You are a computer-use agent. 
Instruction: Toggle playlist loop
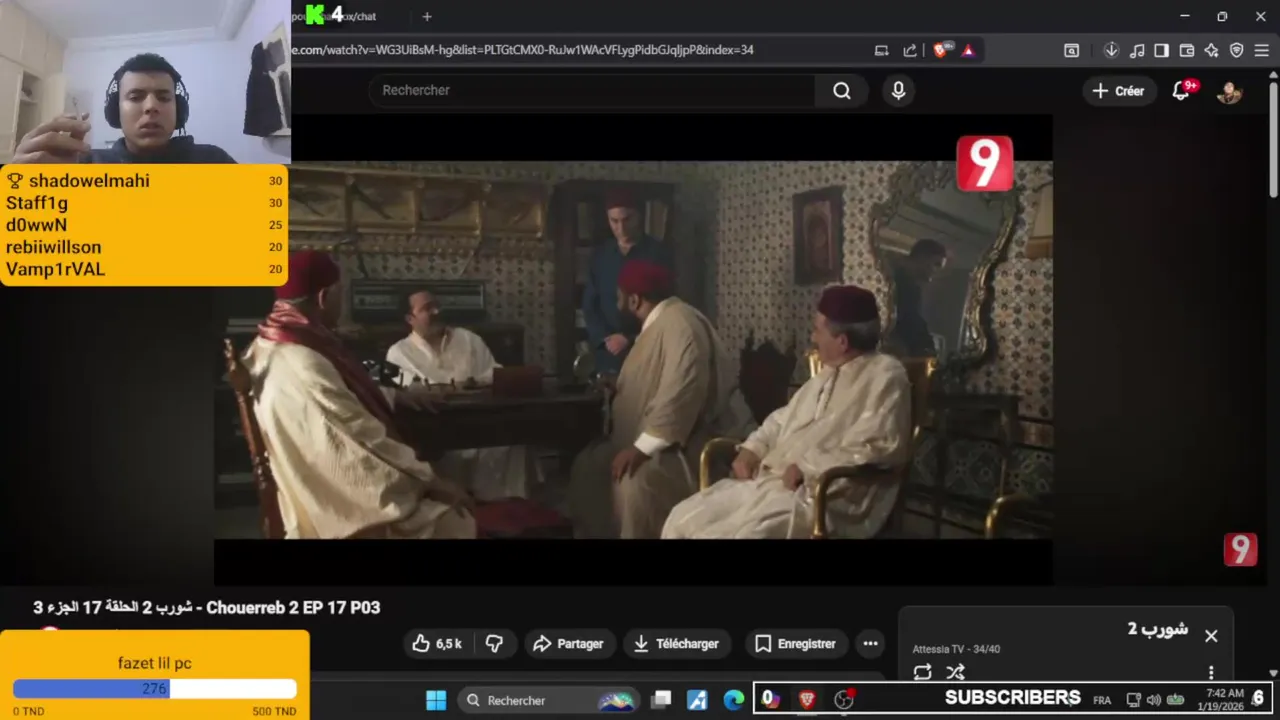click(x=922, y=672)
